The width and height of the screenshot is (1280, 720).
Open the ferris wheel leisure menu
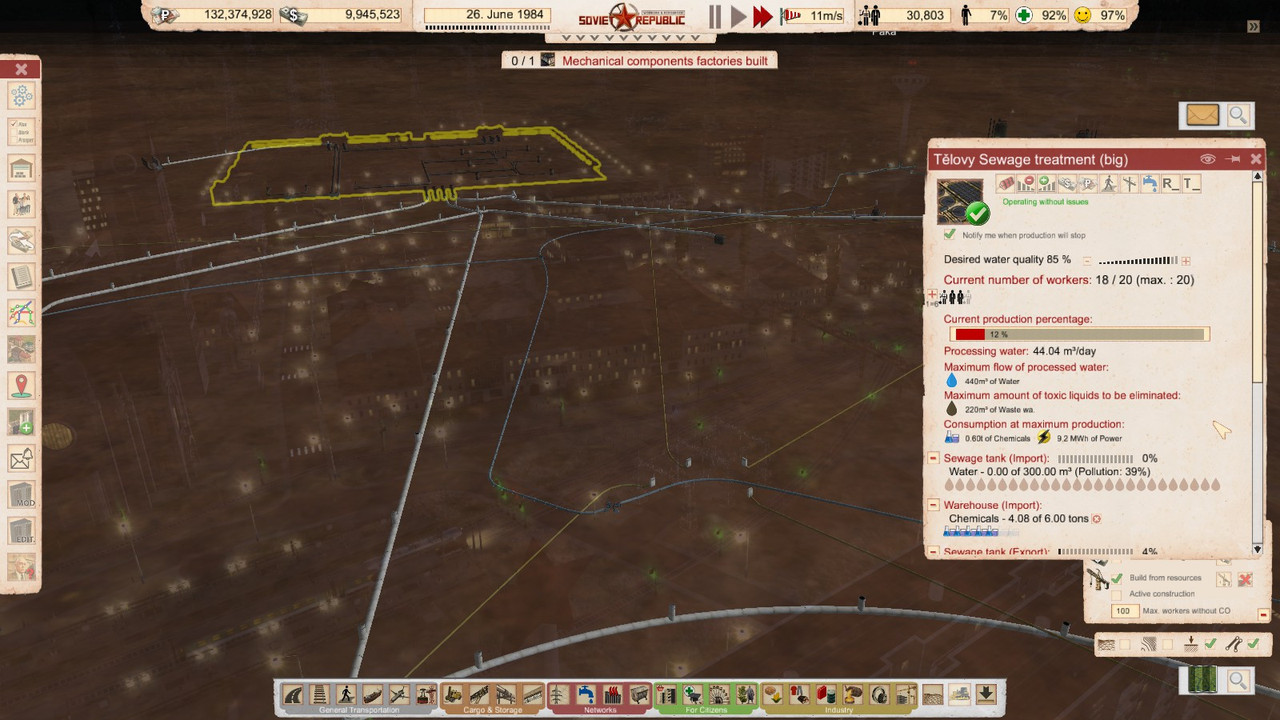pos(719,694)
